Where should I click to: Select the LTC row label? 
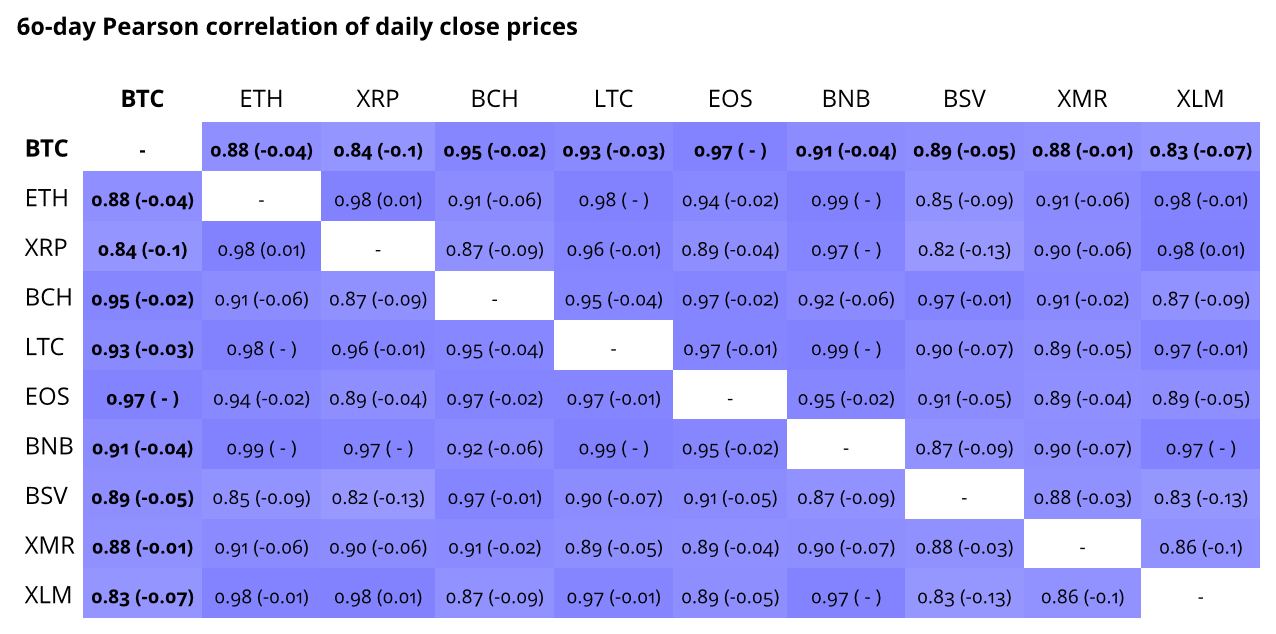(x=47, y=348)
